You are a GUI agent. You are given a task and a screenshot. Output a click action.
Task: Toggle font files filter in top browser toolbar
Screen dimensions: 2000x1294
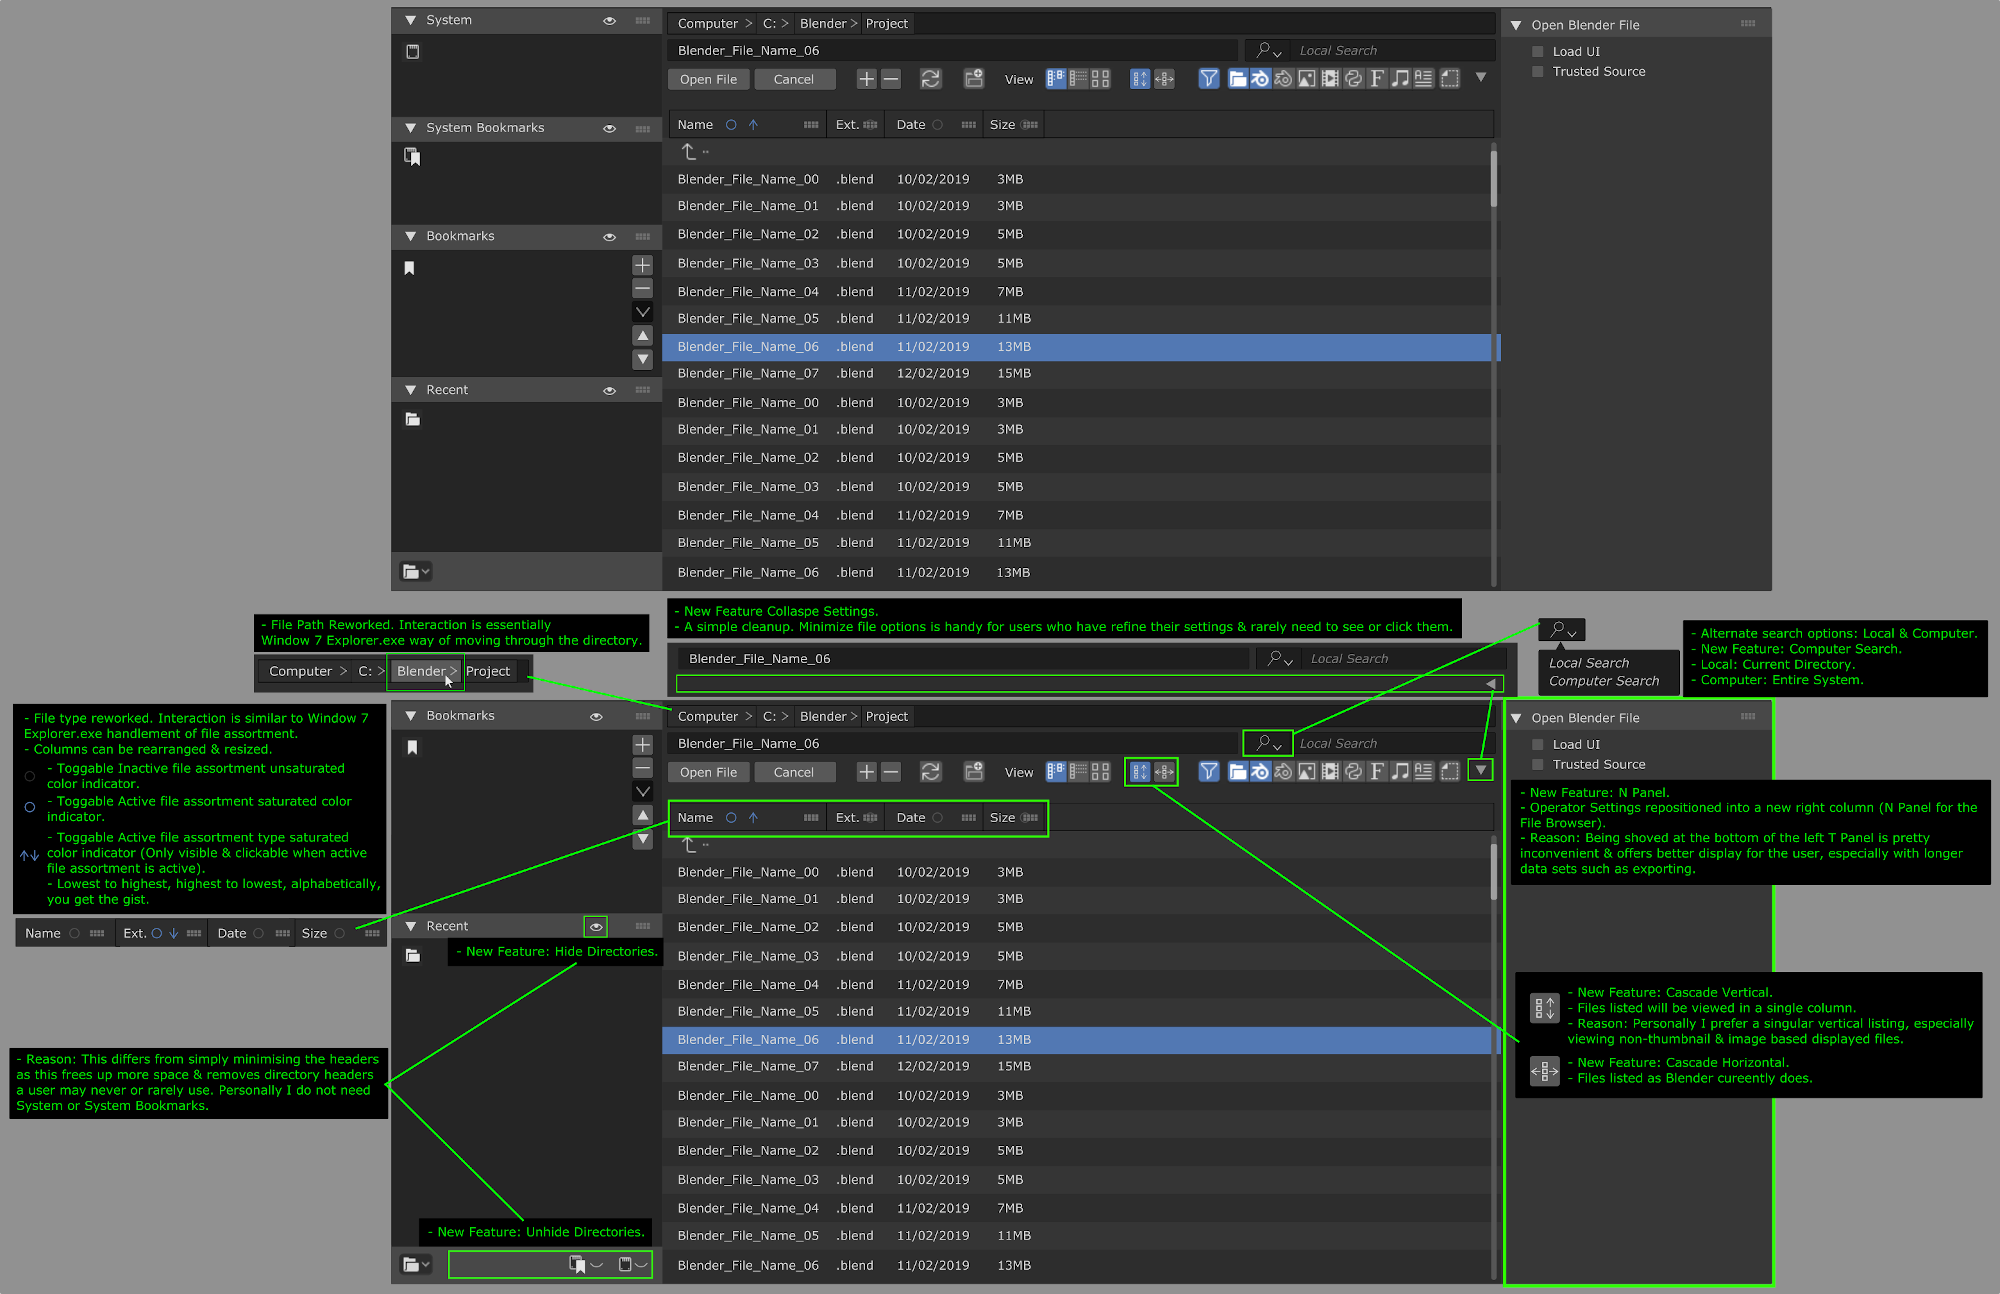click(1377, 79)
